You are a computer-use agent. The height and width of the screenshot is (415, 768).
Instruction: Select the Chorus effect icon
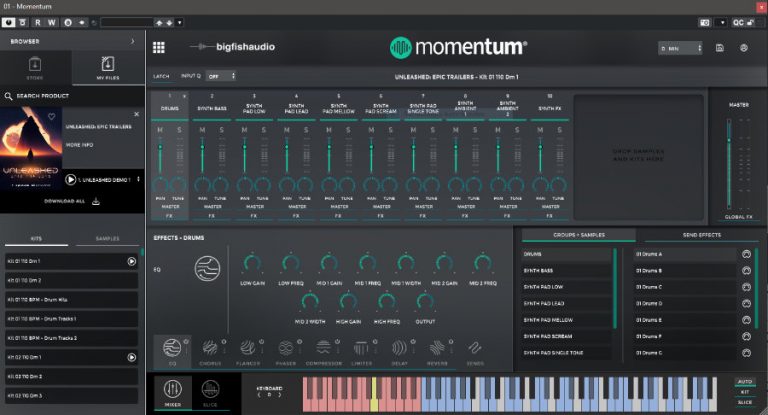(210, 349)
